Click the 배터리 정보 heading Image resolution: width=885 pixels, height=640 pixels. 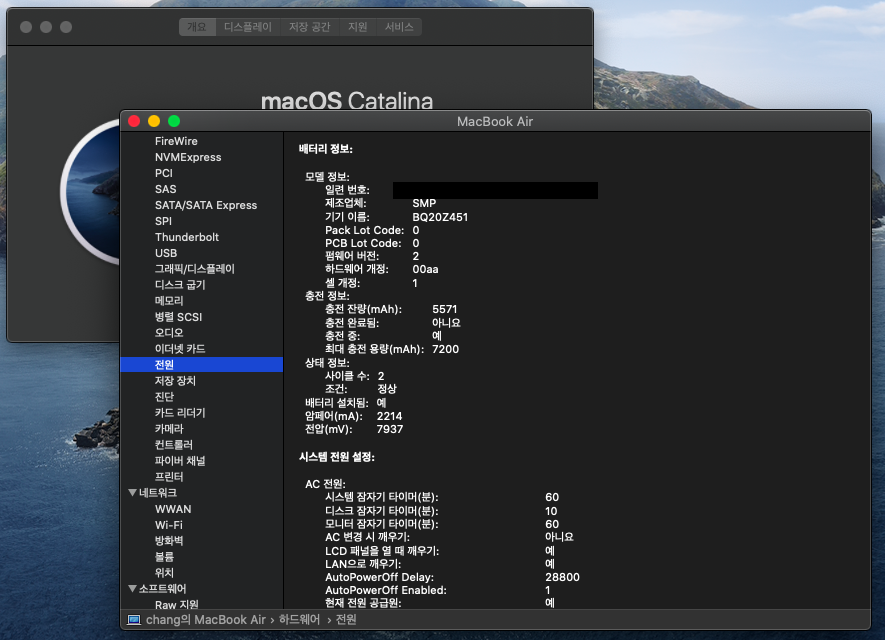[326, 149]
